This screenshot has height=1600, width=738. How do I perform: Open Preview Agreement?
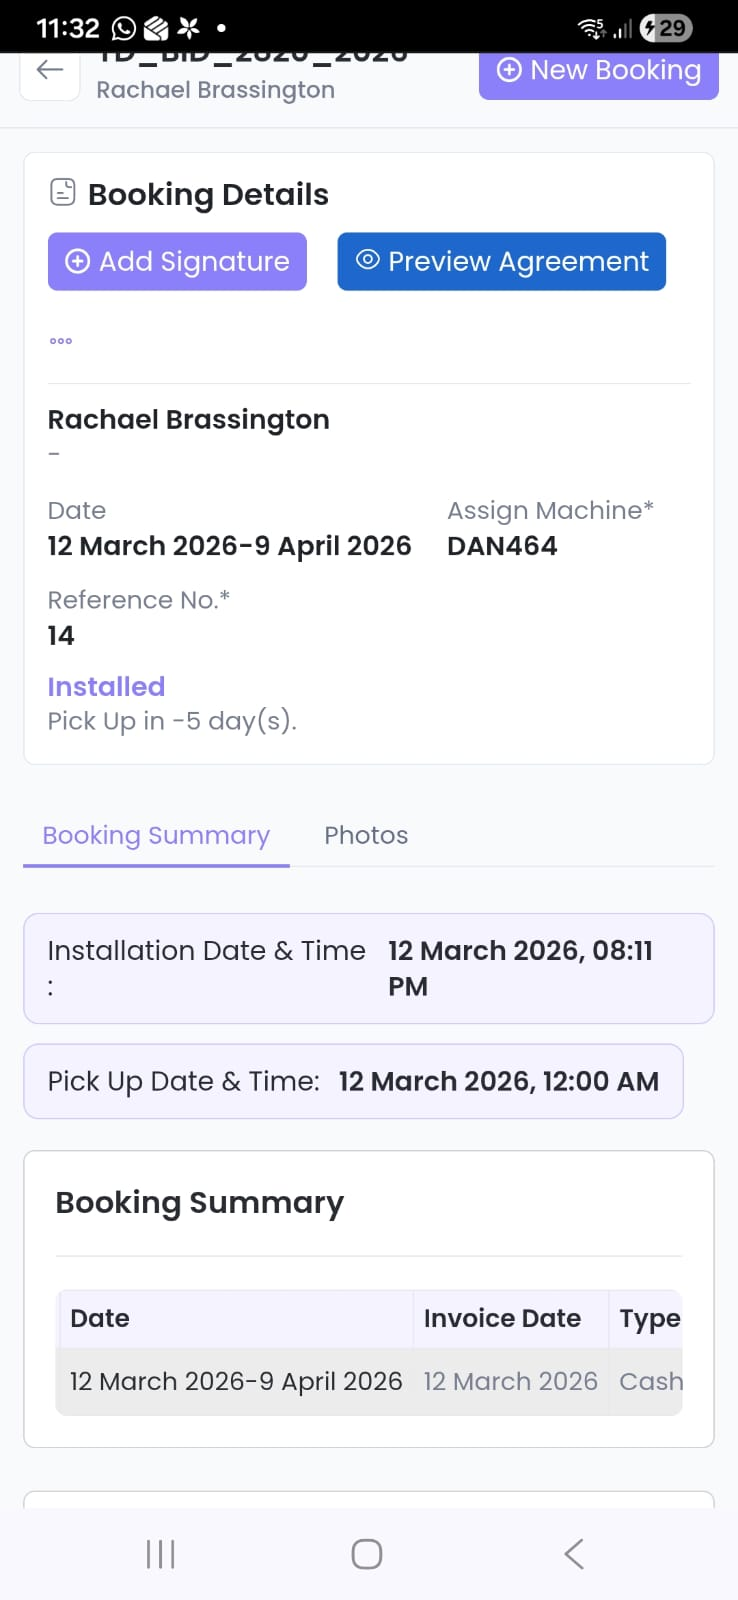[x=501, y=262]
